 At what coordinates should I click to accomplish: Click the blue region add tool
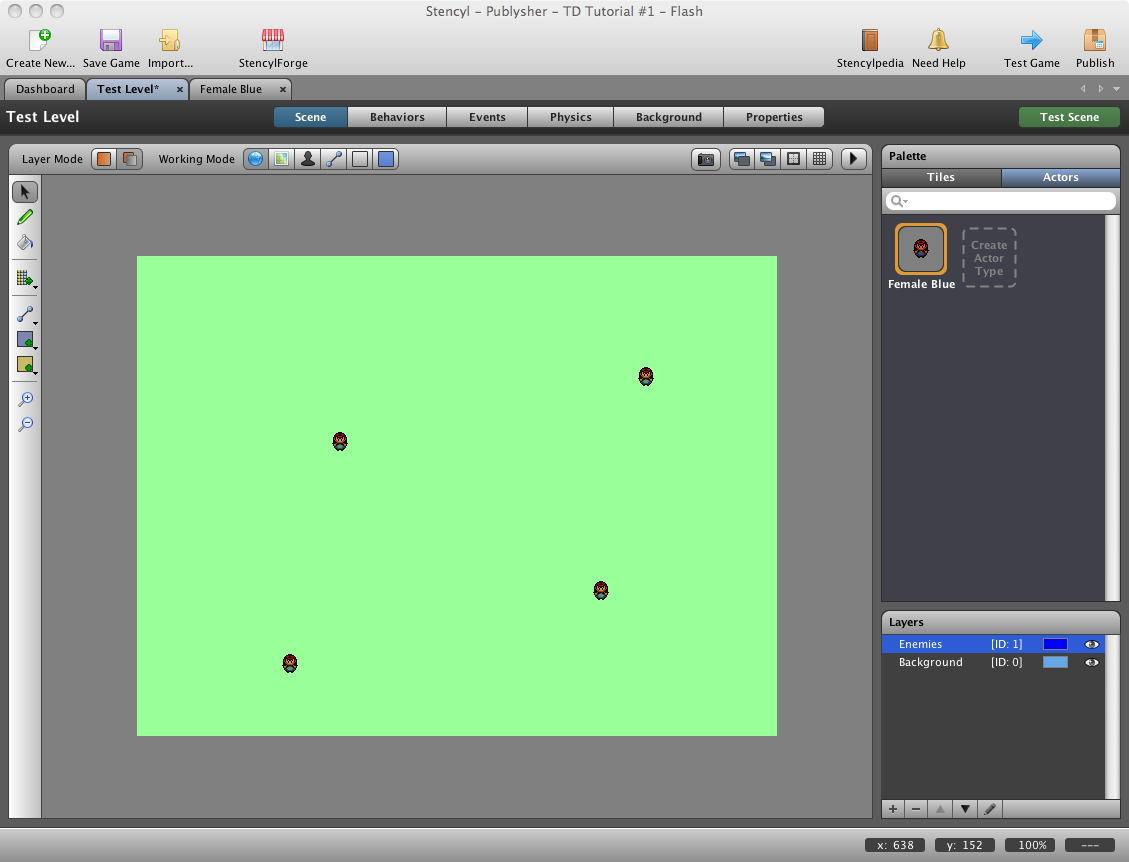tap(24, 339)
